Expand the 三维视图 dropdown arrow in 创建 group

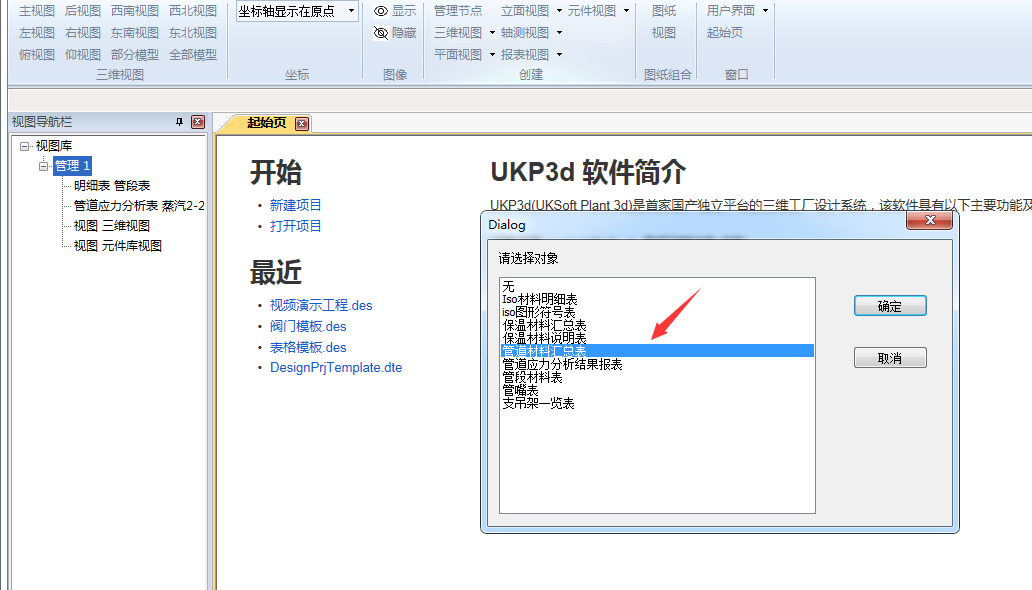[x=492, y=33]
